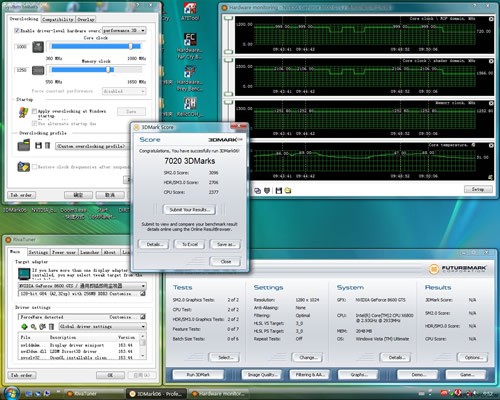Click the Change button under Settings
This screenshot has height=400, width=500.
(307, 357)
